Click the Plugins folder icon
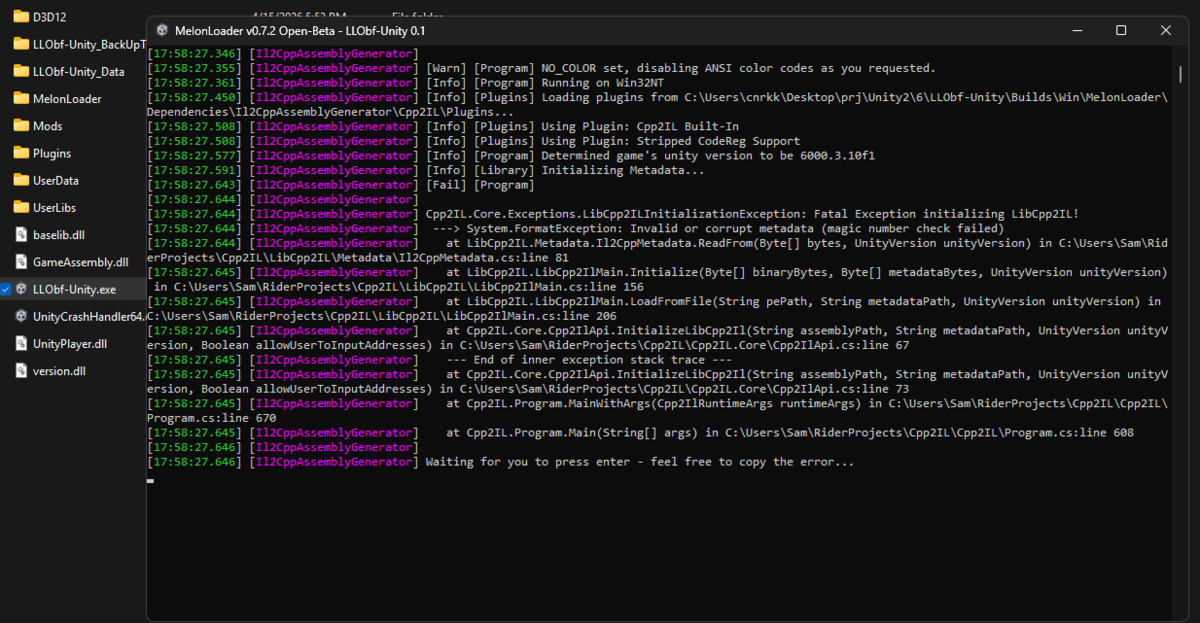 click(x=21, y=153)
